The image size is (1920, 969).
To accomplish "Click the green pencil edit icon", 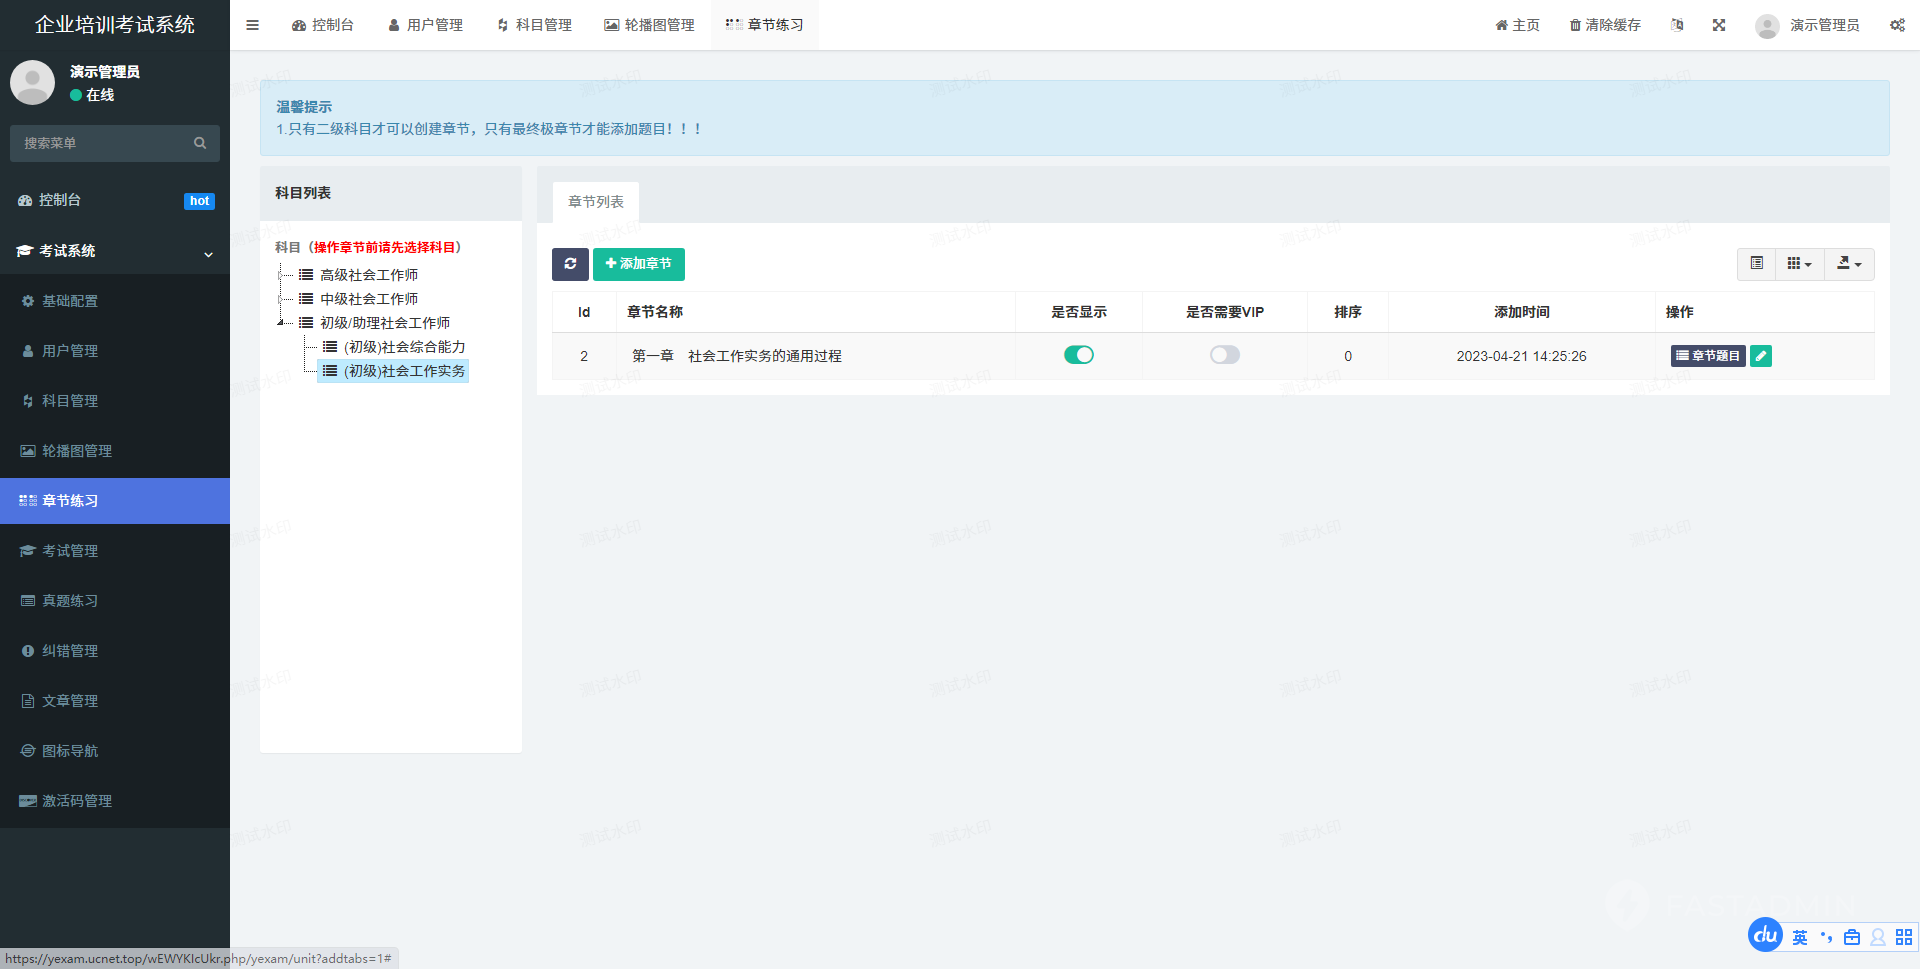I will tap(1761, 356).
